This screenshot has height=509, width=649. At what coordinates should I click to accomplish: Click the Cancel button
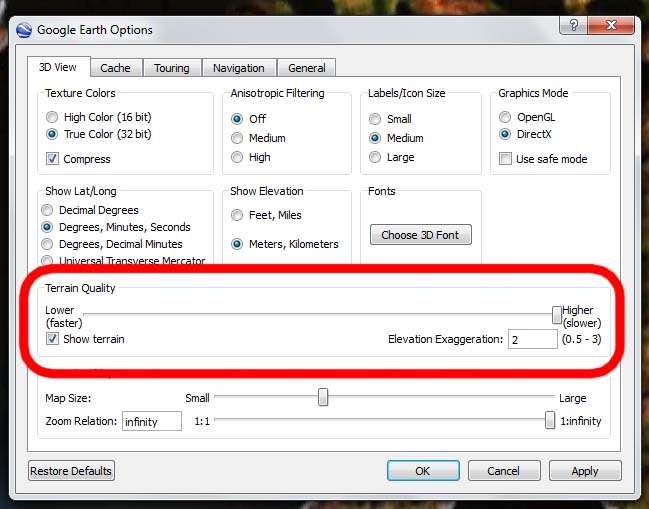[504, 471]
